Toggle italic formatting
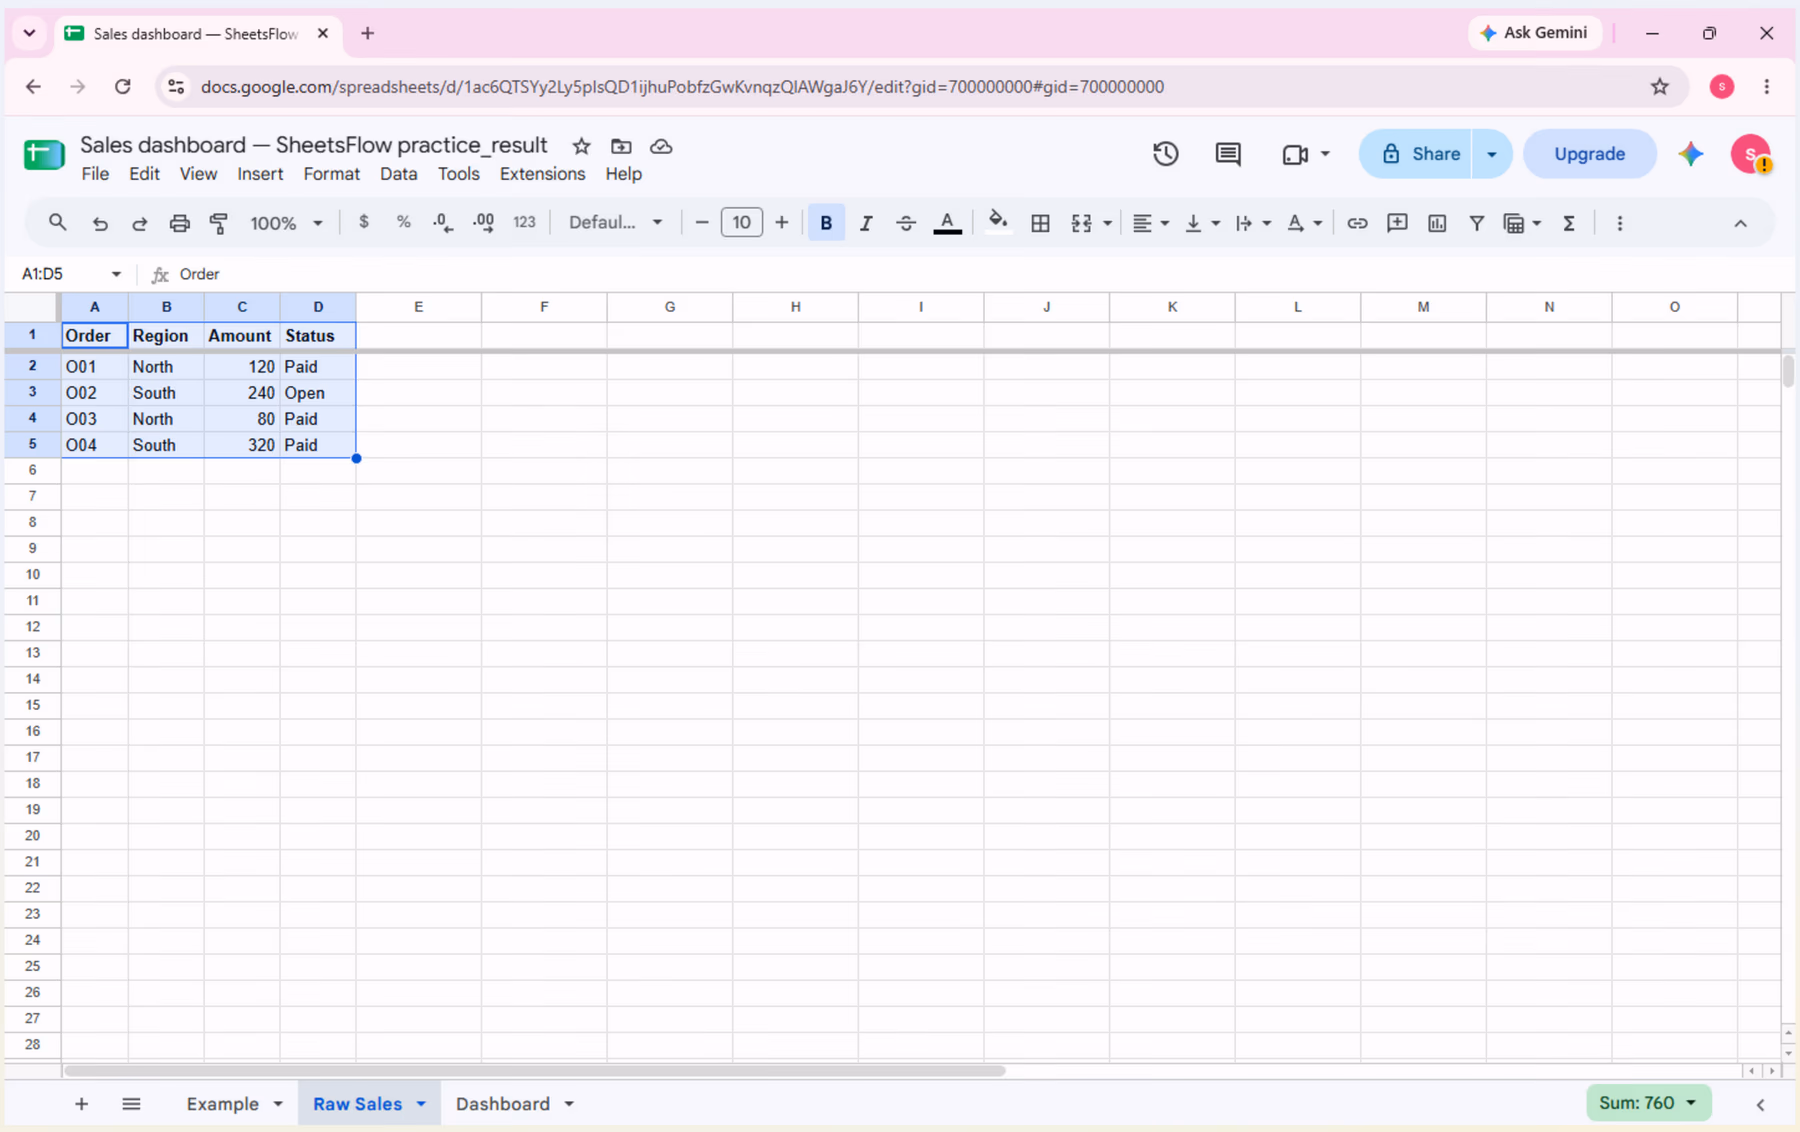This screenshot has width=1800, height=1132. pos(866,223)
